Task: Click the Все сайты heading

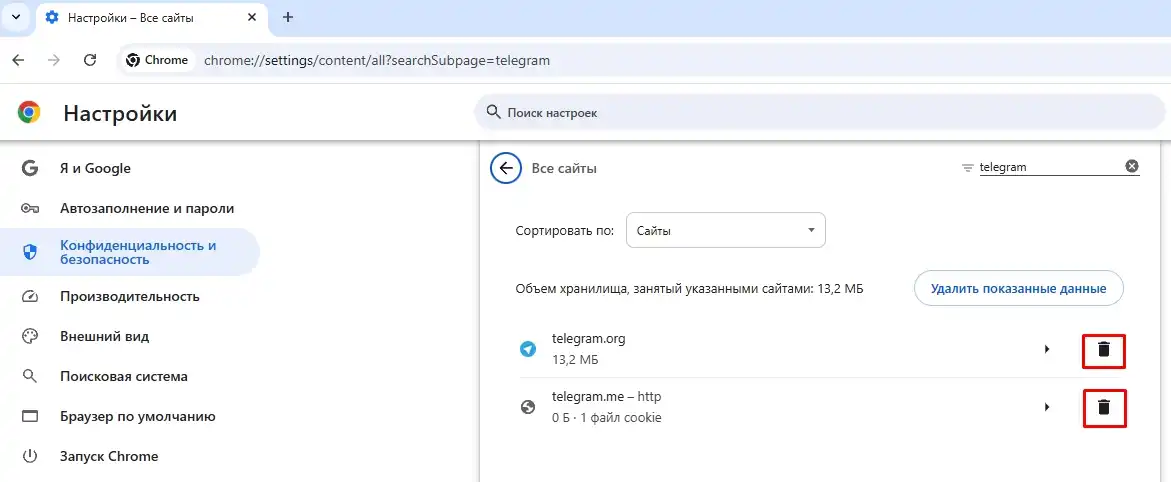Action: [x=564, y=169]
